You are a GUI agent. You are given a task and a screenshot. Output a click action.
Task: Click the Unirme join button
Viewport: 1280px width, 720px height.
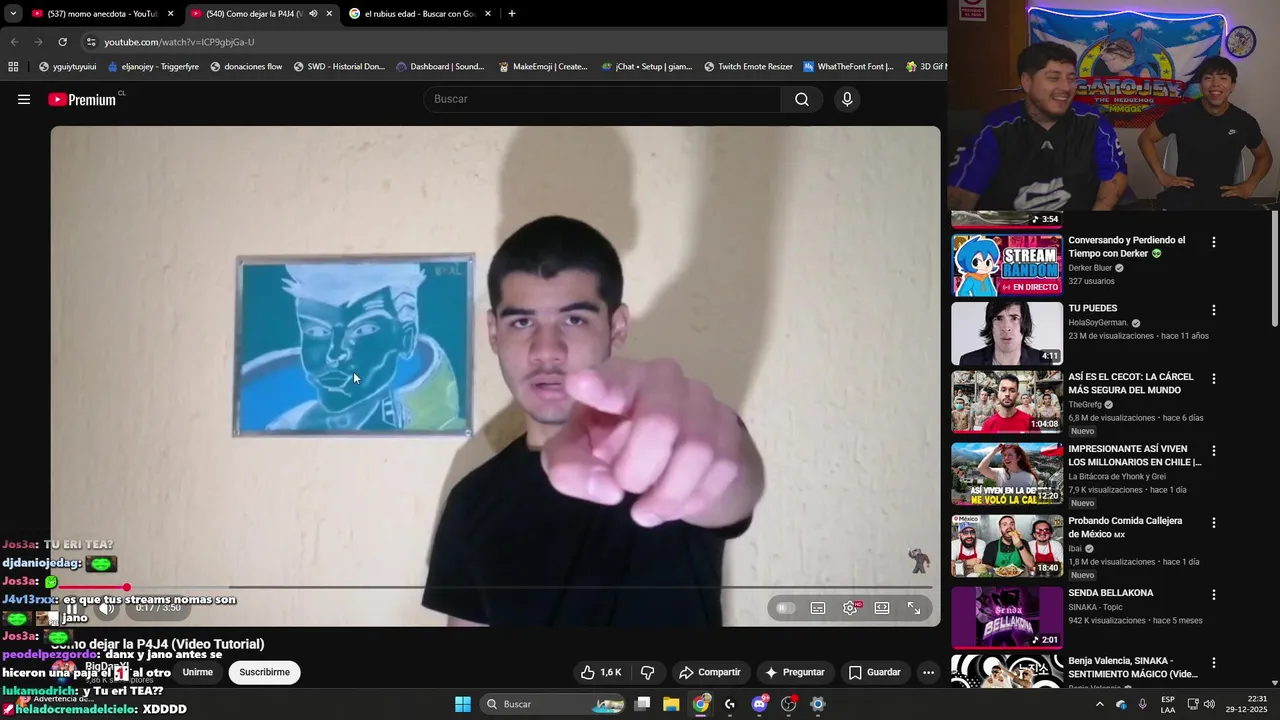pyautogui.click(x=198, y=672)
